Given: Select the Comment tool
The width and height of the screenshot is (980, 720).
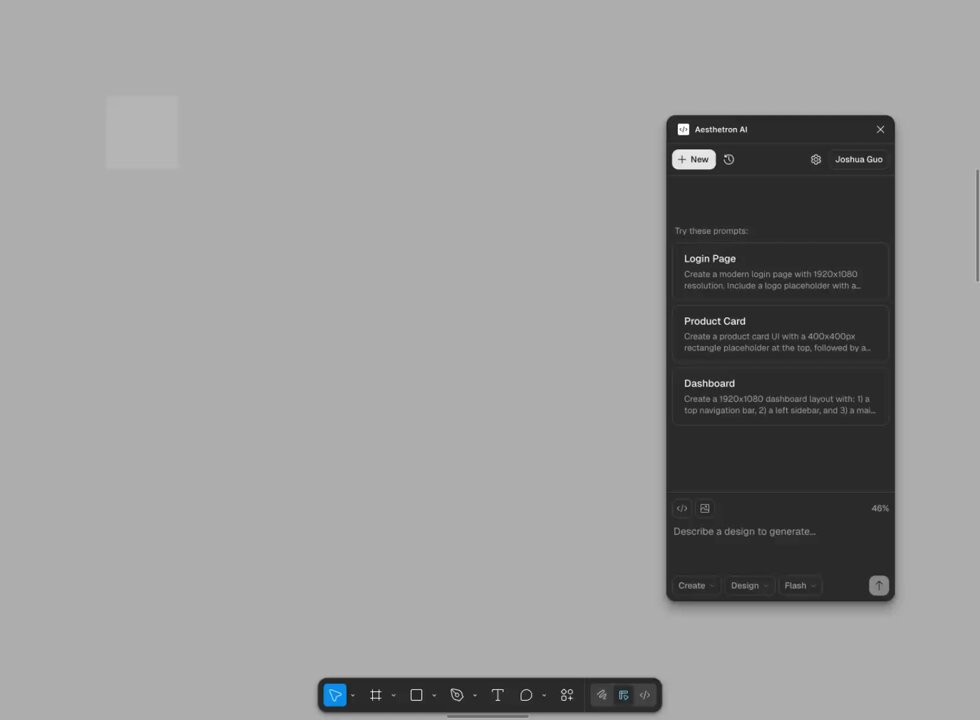Looking at the screenshot, I should coord(526,695).
